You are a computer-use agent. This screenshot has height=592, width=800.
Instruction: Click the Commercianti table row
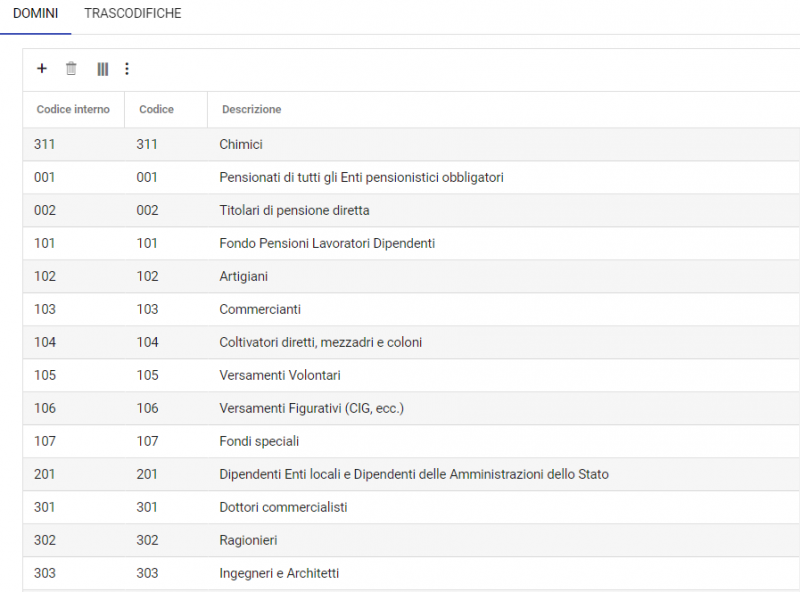260,310
